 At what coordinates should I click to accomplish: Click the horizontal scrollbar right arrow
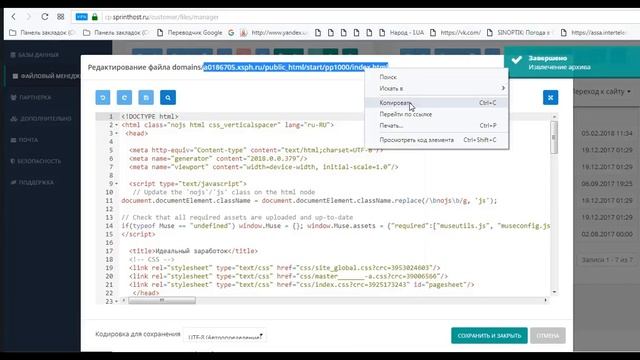click(545, 300)
